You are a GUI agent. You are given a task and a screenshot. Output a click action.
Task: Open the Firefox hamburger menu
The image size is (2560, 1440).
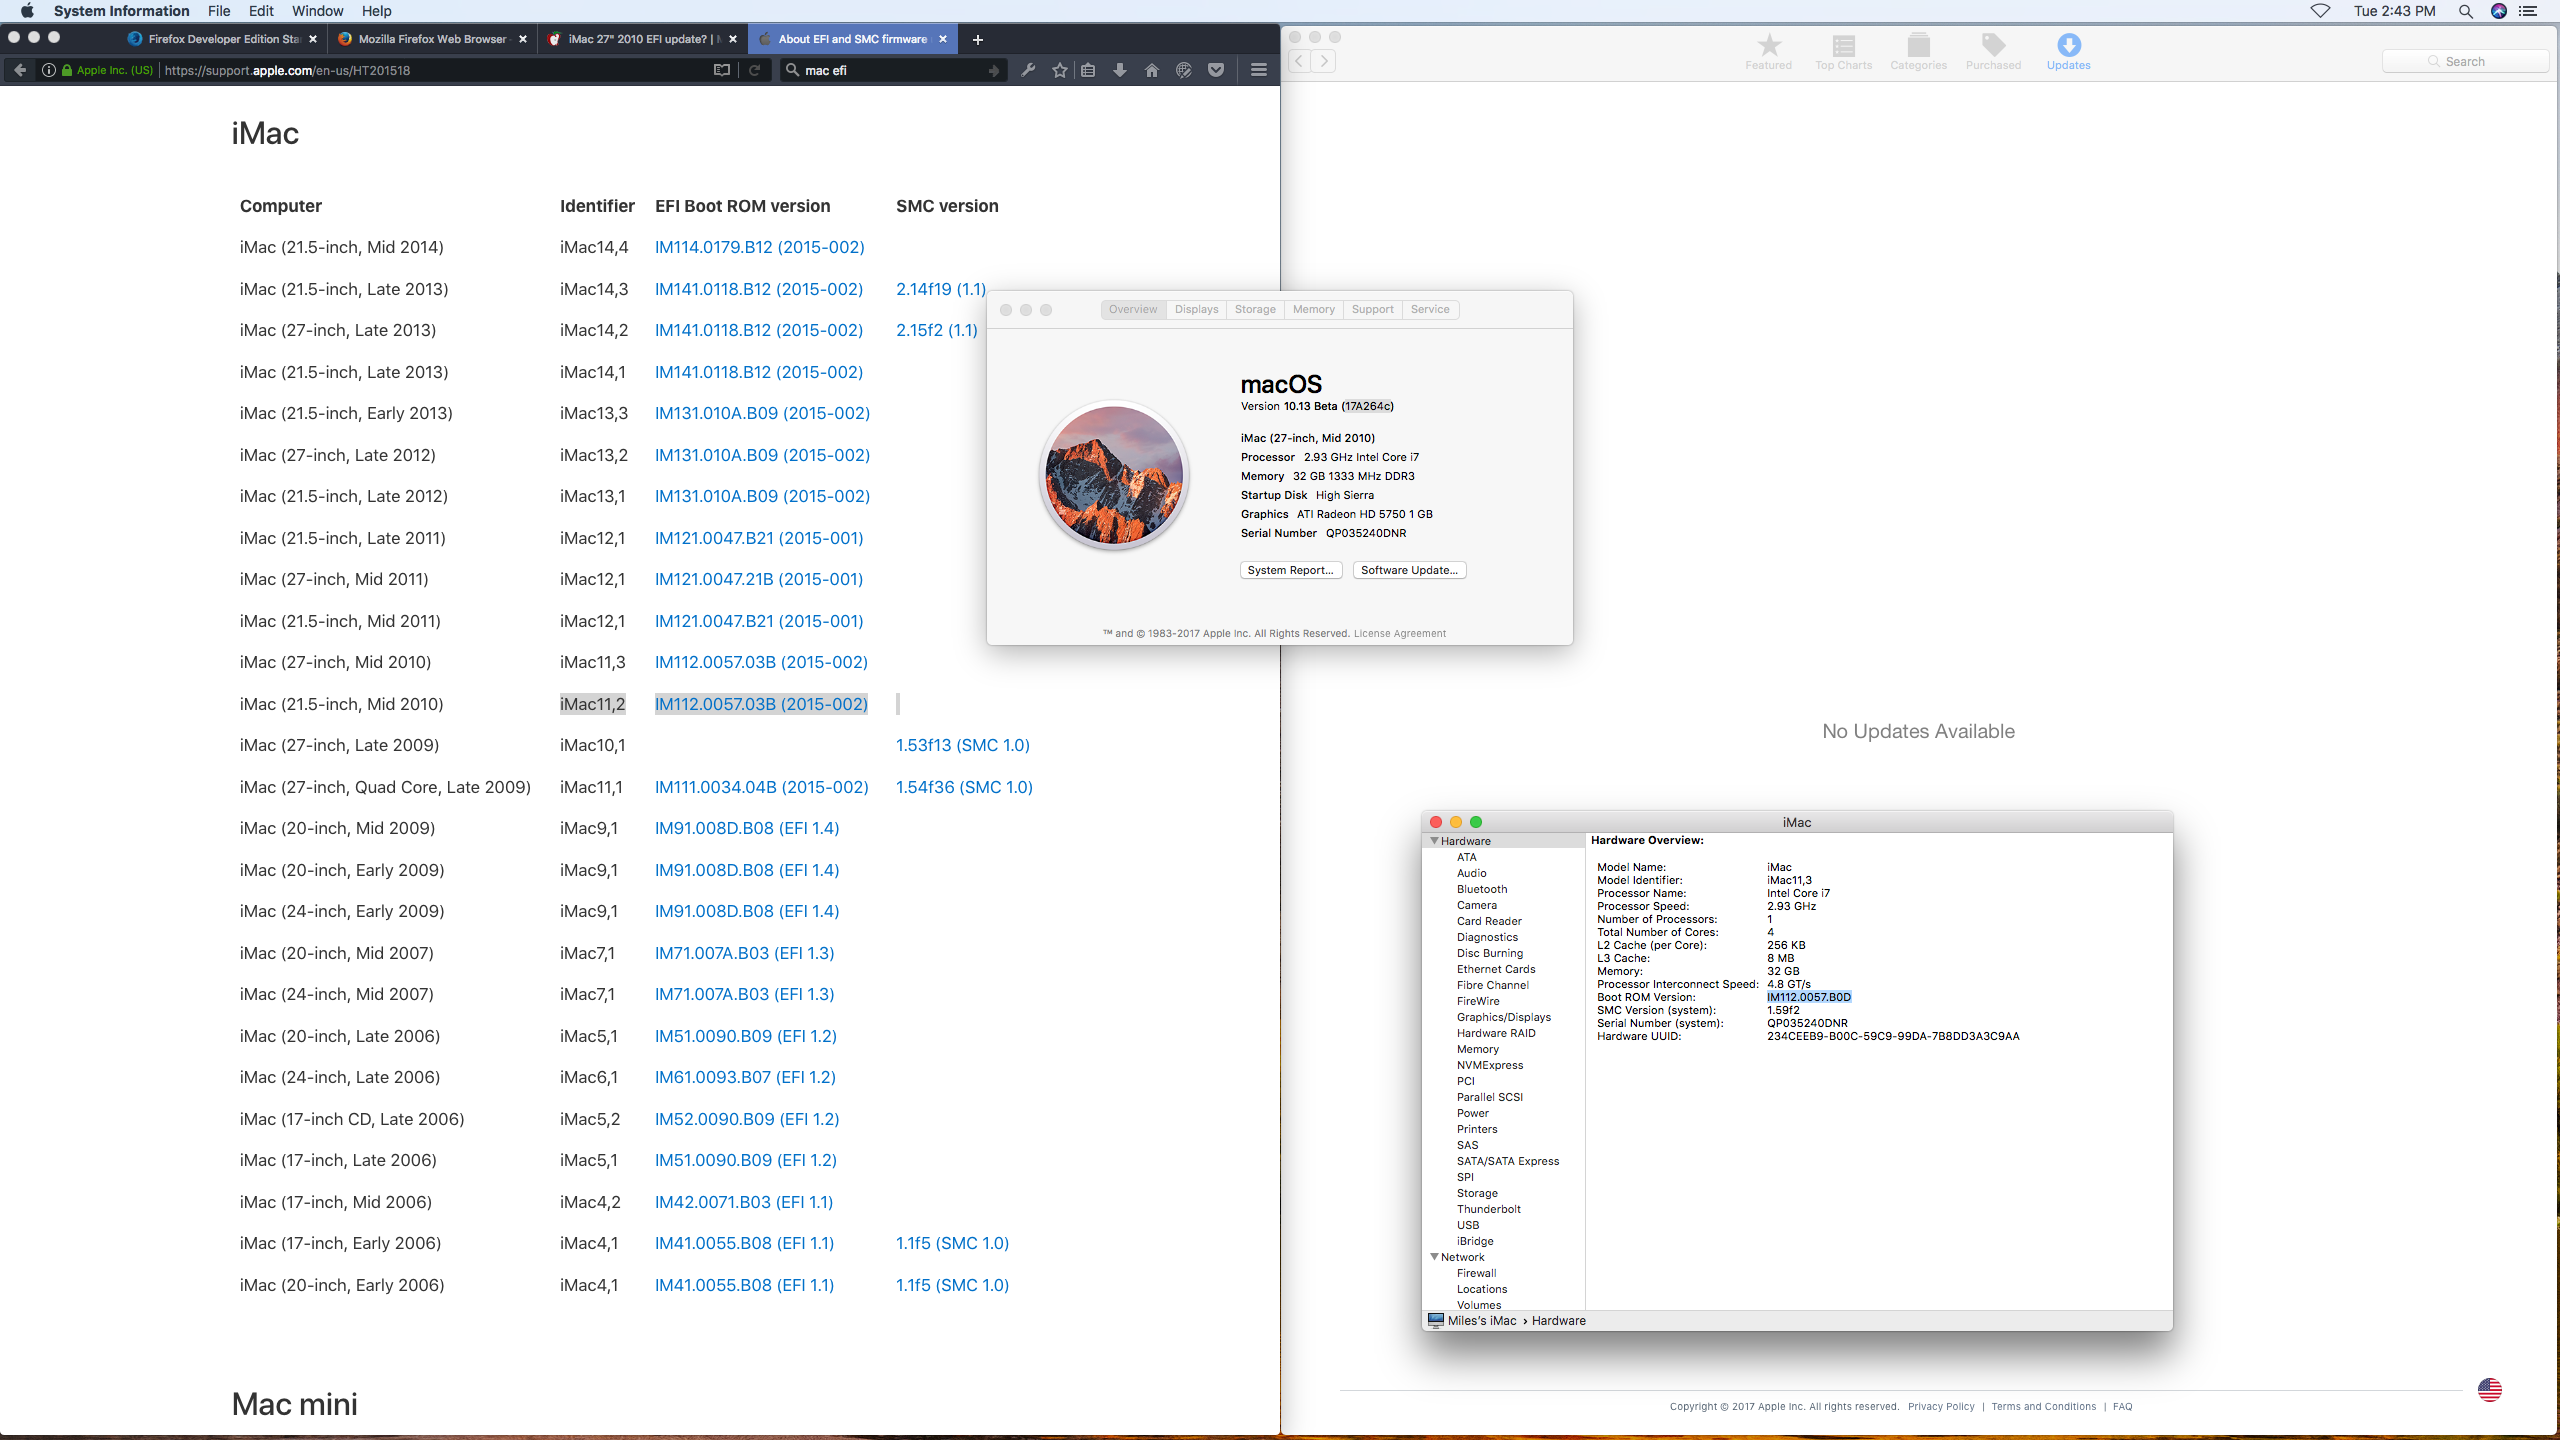(x=1259, y=70)
